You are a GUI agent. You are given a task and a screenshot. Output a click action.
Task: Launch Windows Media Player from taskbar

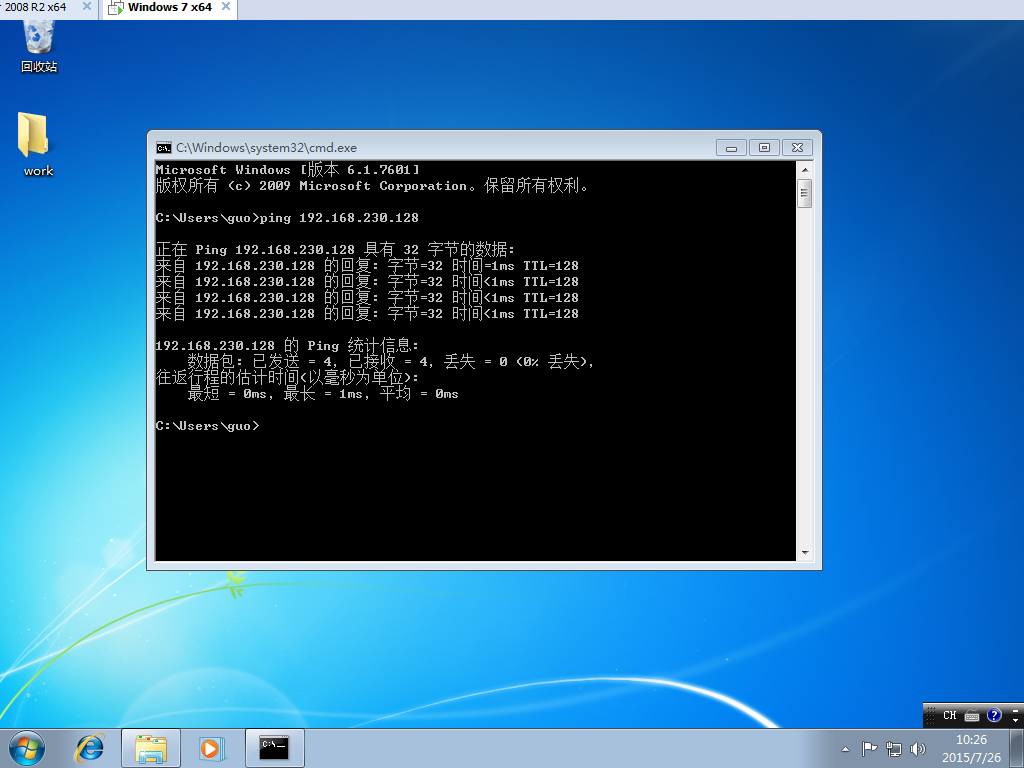pos(211,747)
